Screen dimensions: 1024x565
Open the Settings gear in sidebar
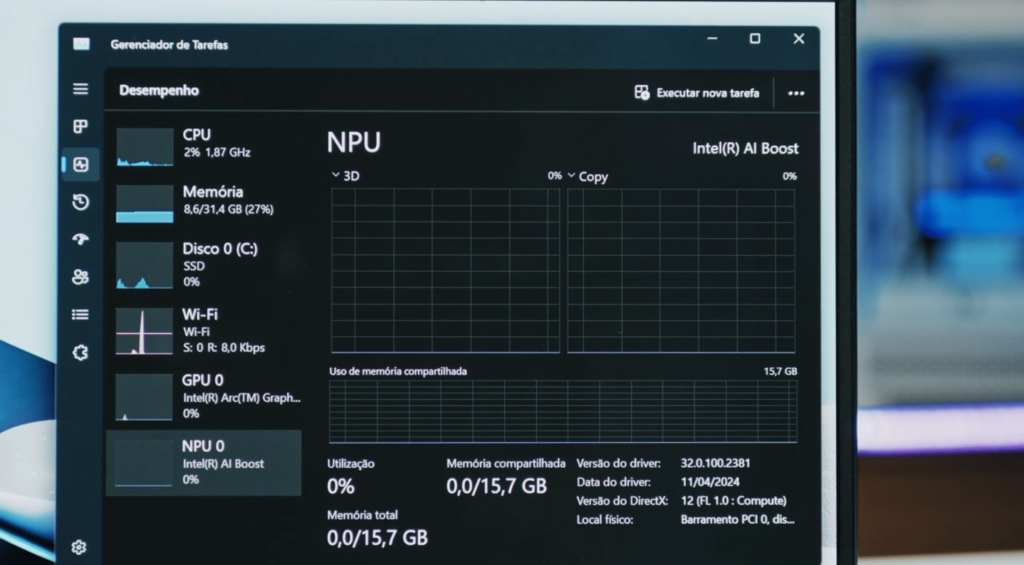coord(79,547)
